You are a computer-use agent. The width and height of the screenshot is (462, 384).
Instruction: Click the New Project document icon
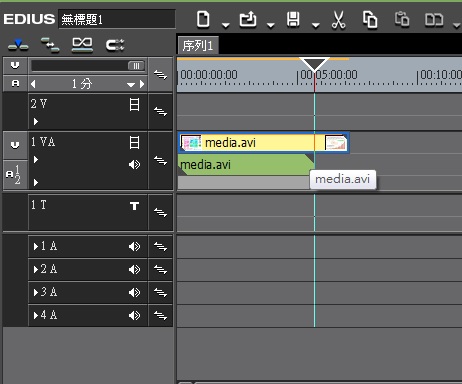pyautogui.click(x=203, y=19)
